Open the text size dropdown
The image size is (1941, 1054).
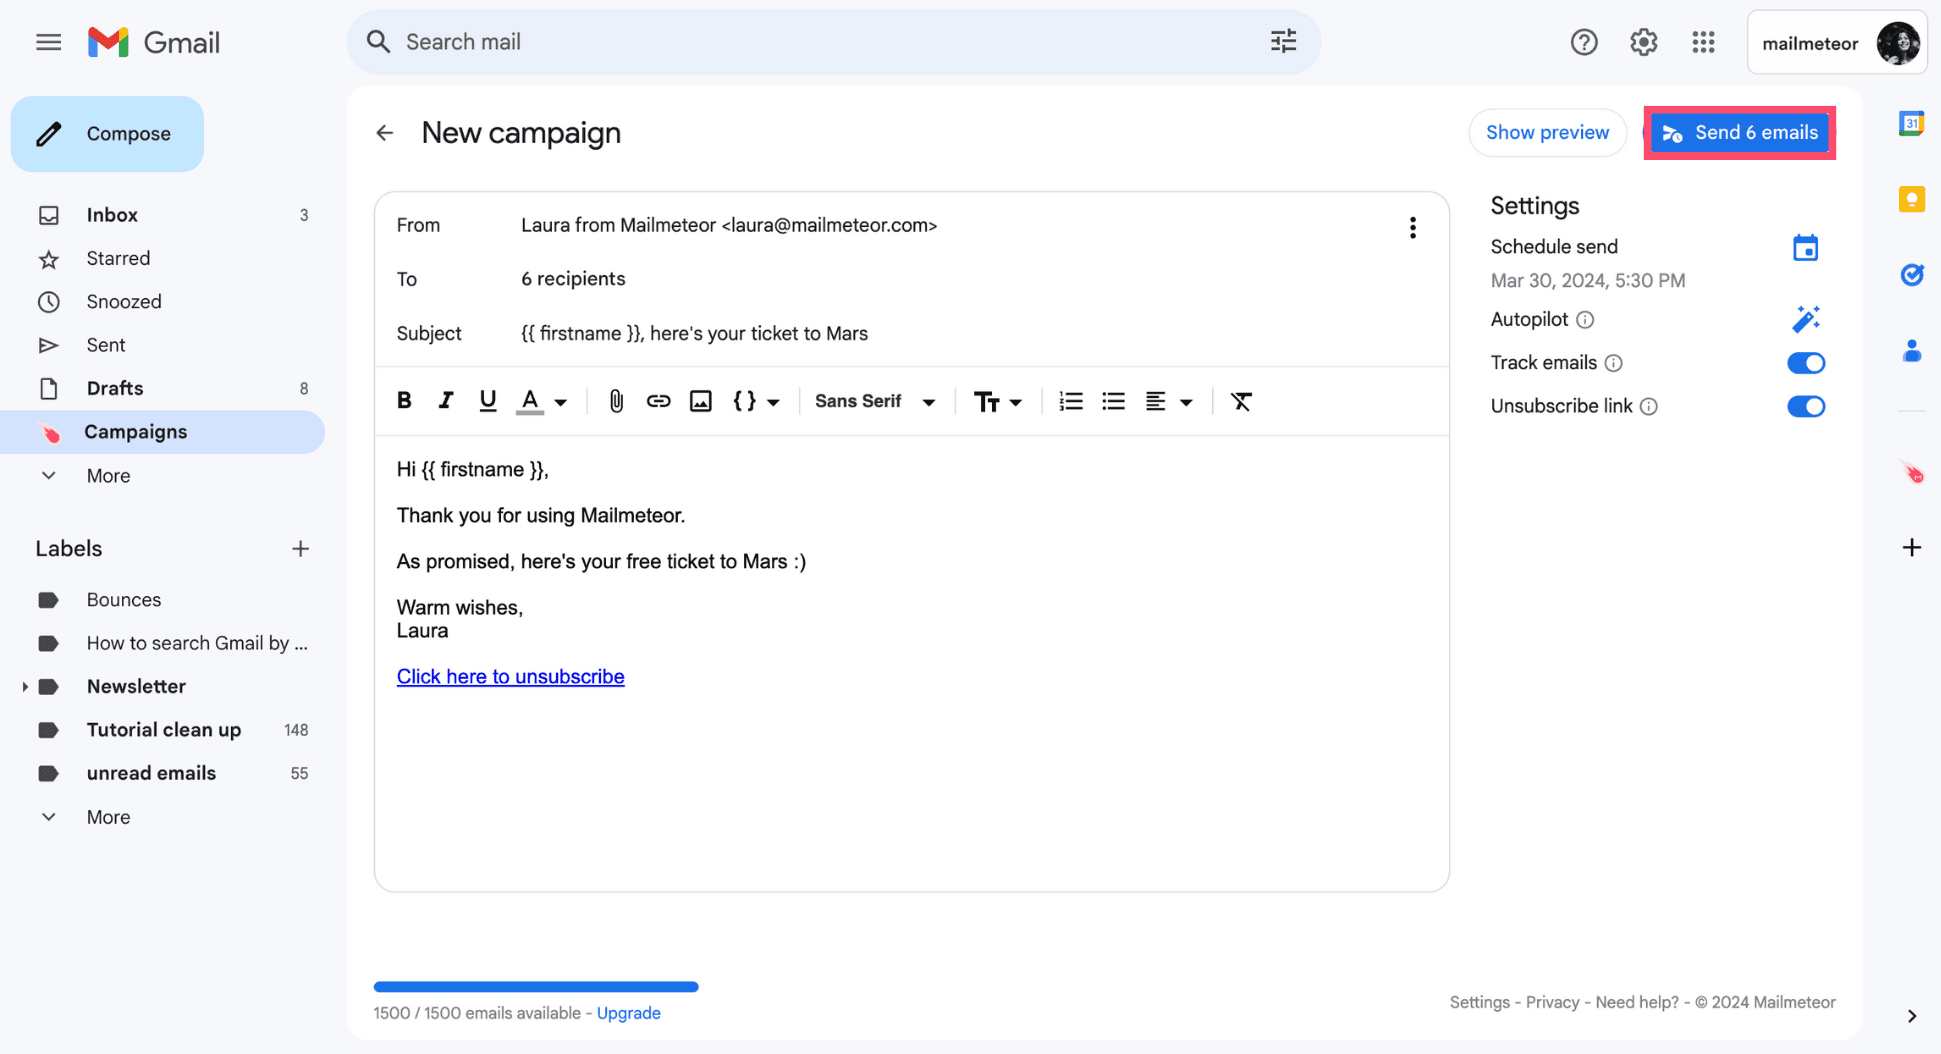tap(997, 401)
